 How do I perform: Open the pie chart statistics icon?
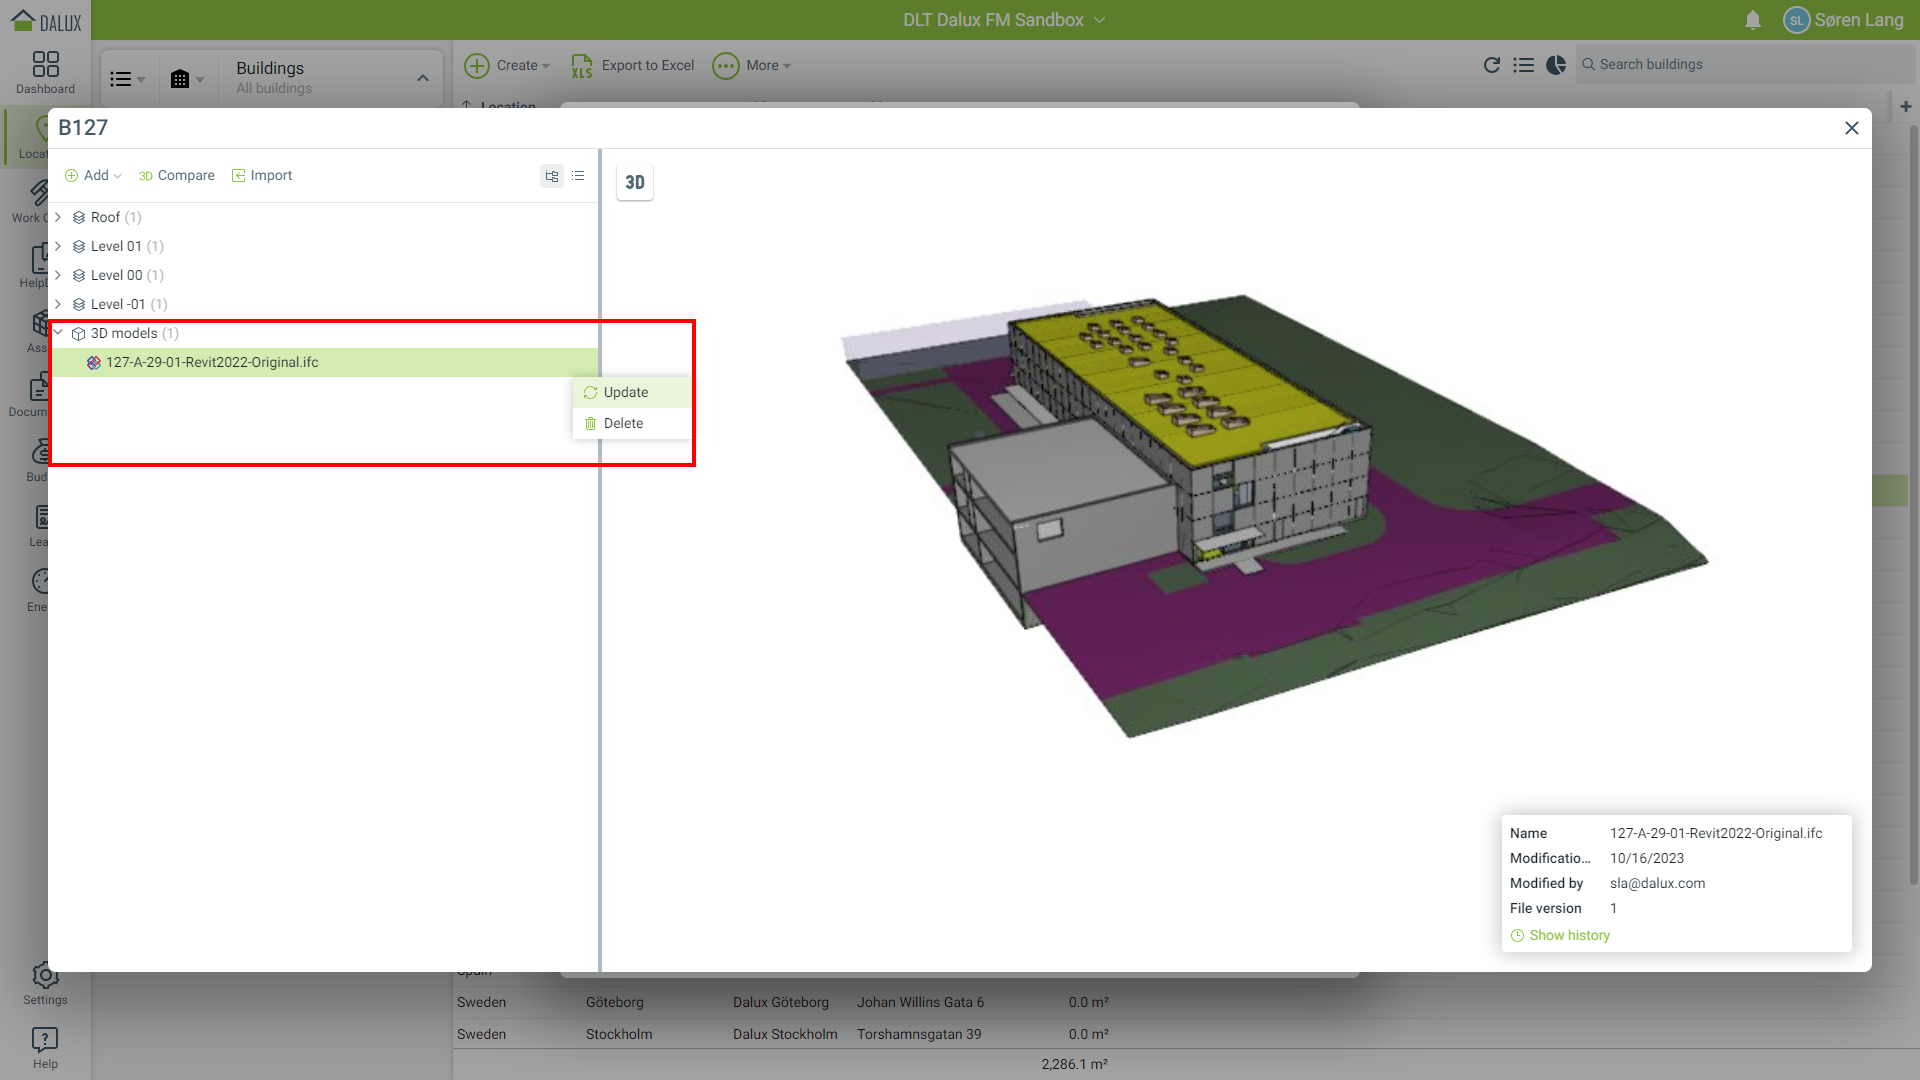[1556, 65]
